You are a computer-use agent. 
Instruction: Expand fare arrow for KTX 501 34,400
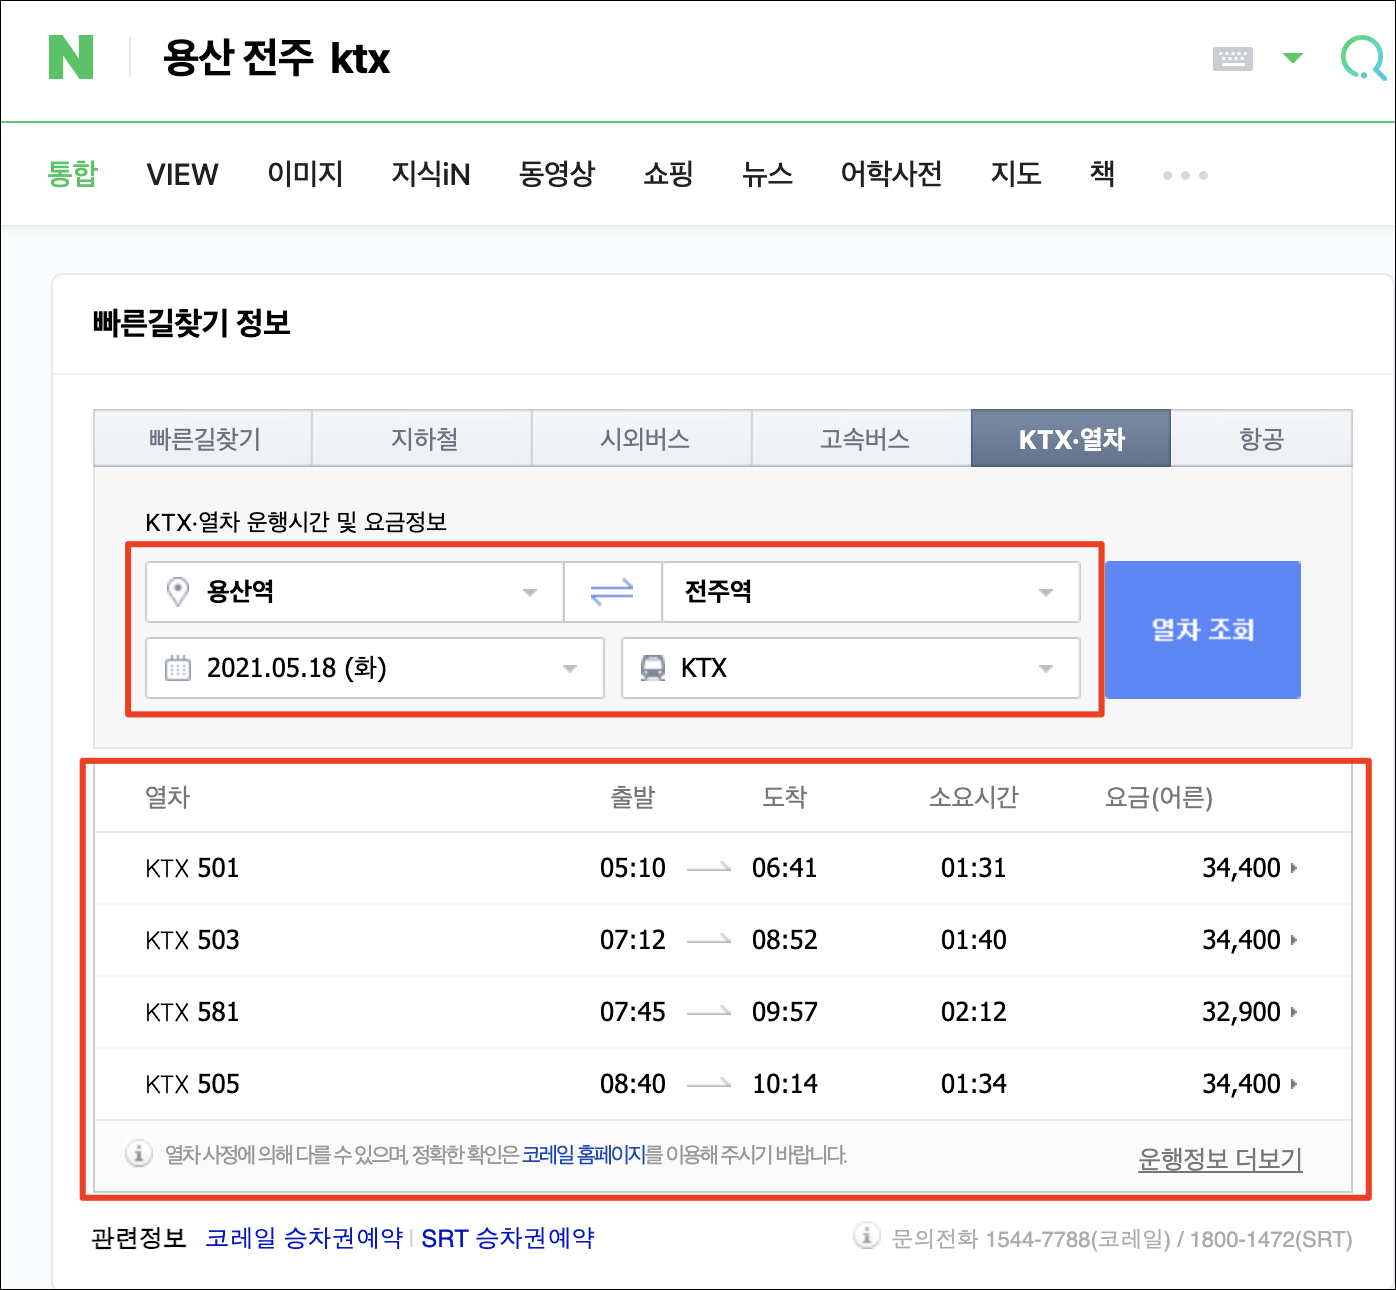pos(1294,868)
